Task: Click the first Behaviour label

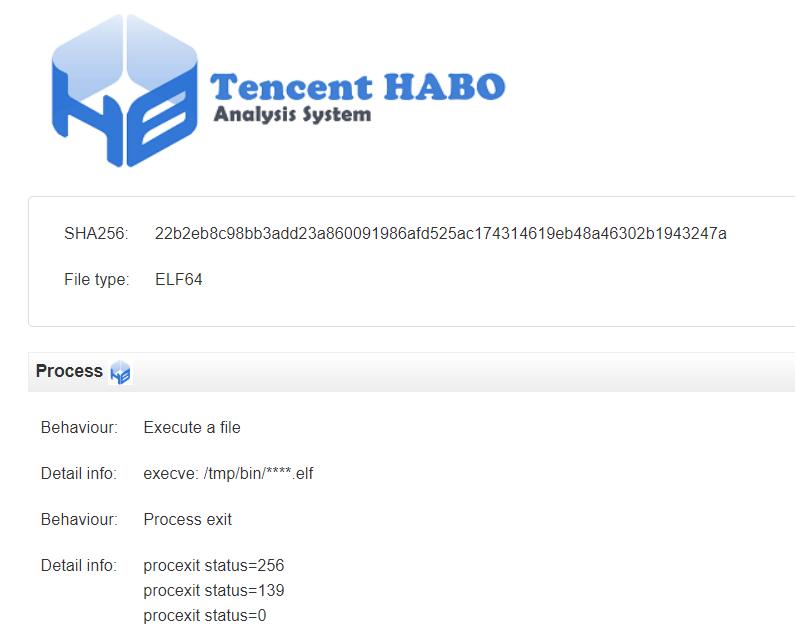Action: (79, 427)
